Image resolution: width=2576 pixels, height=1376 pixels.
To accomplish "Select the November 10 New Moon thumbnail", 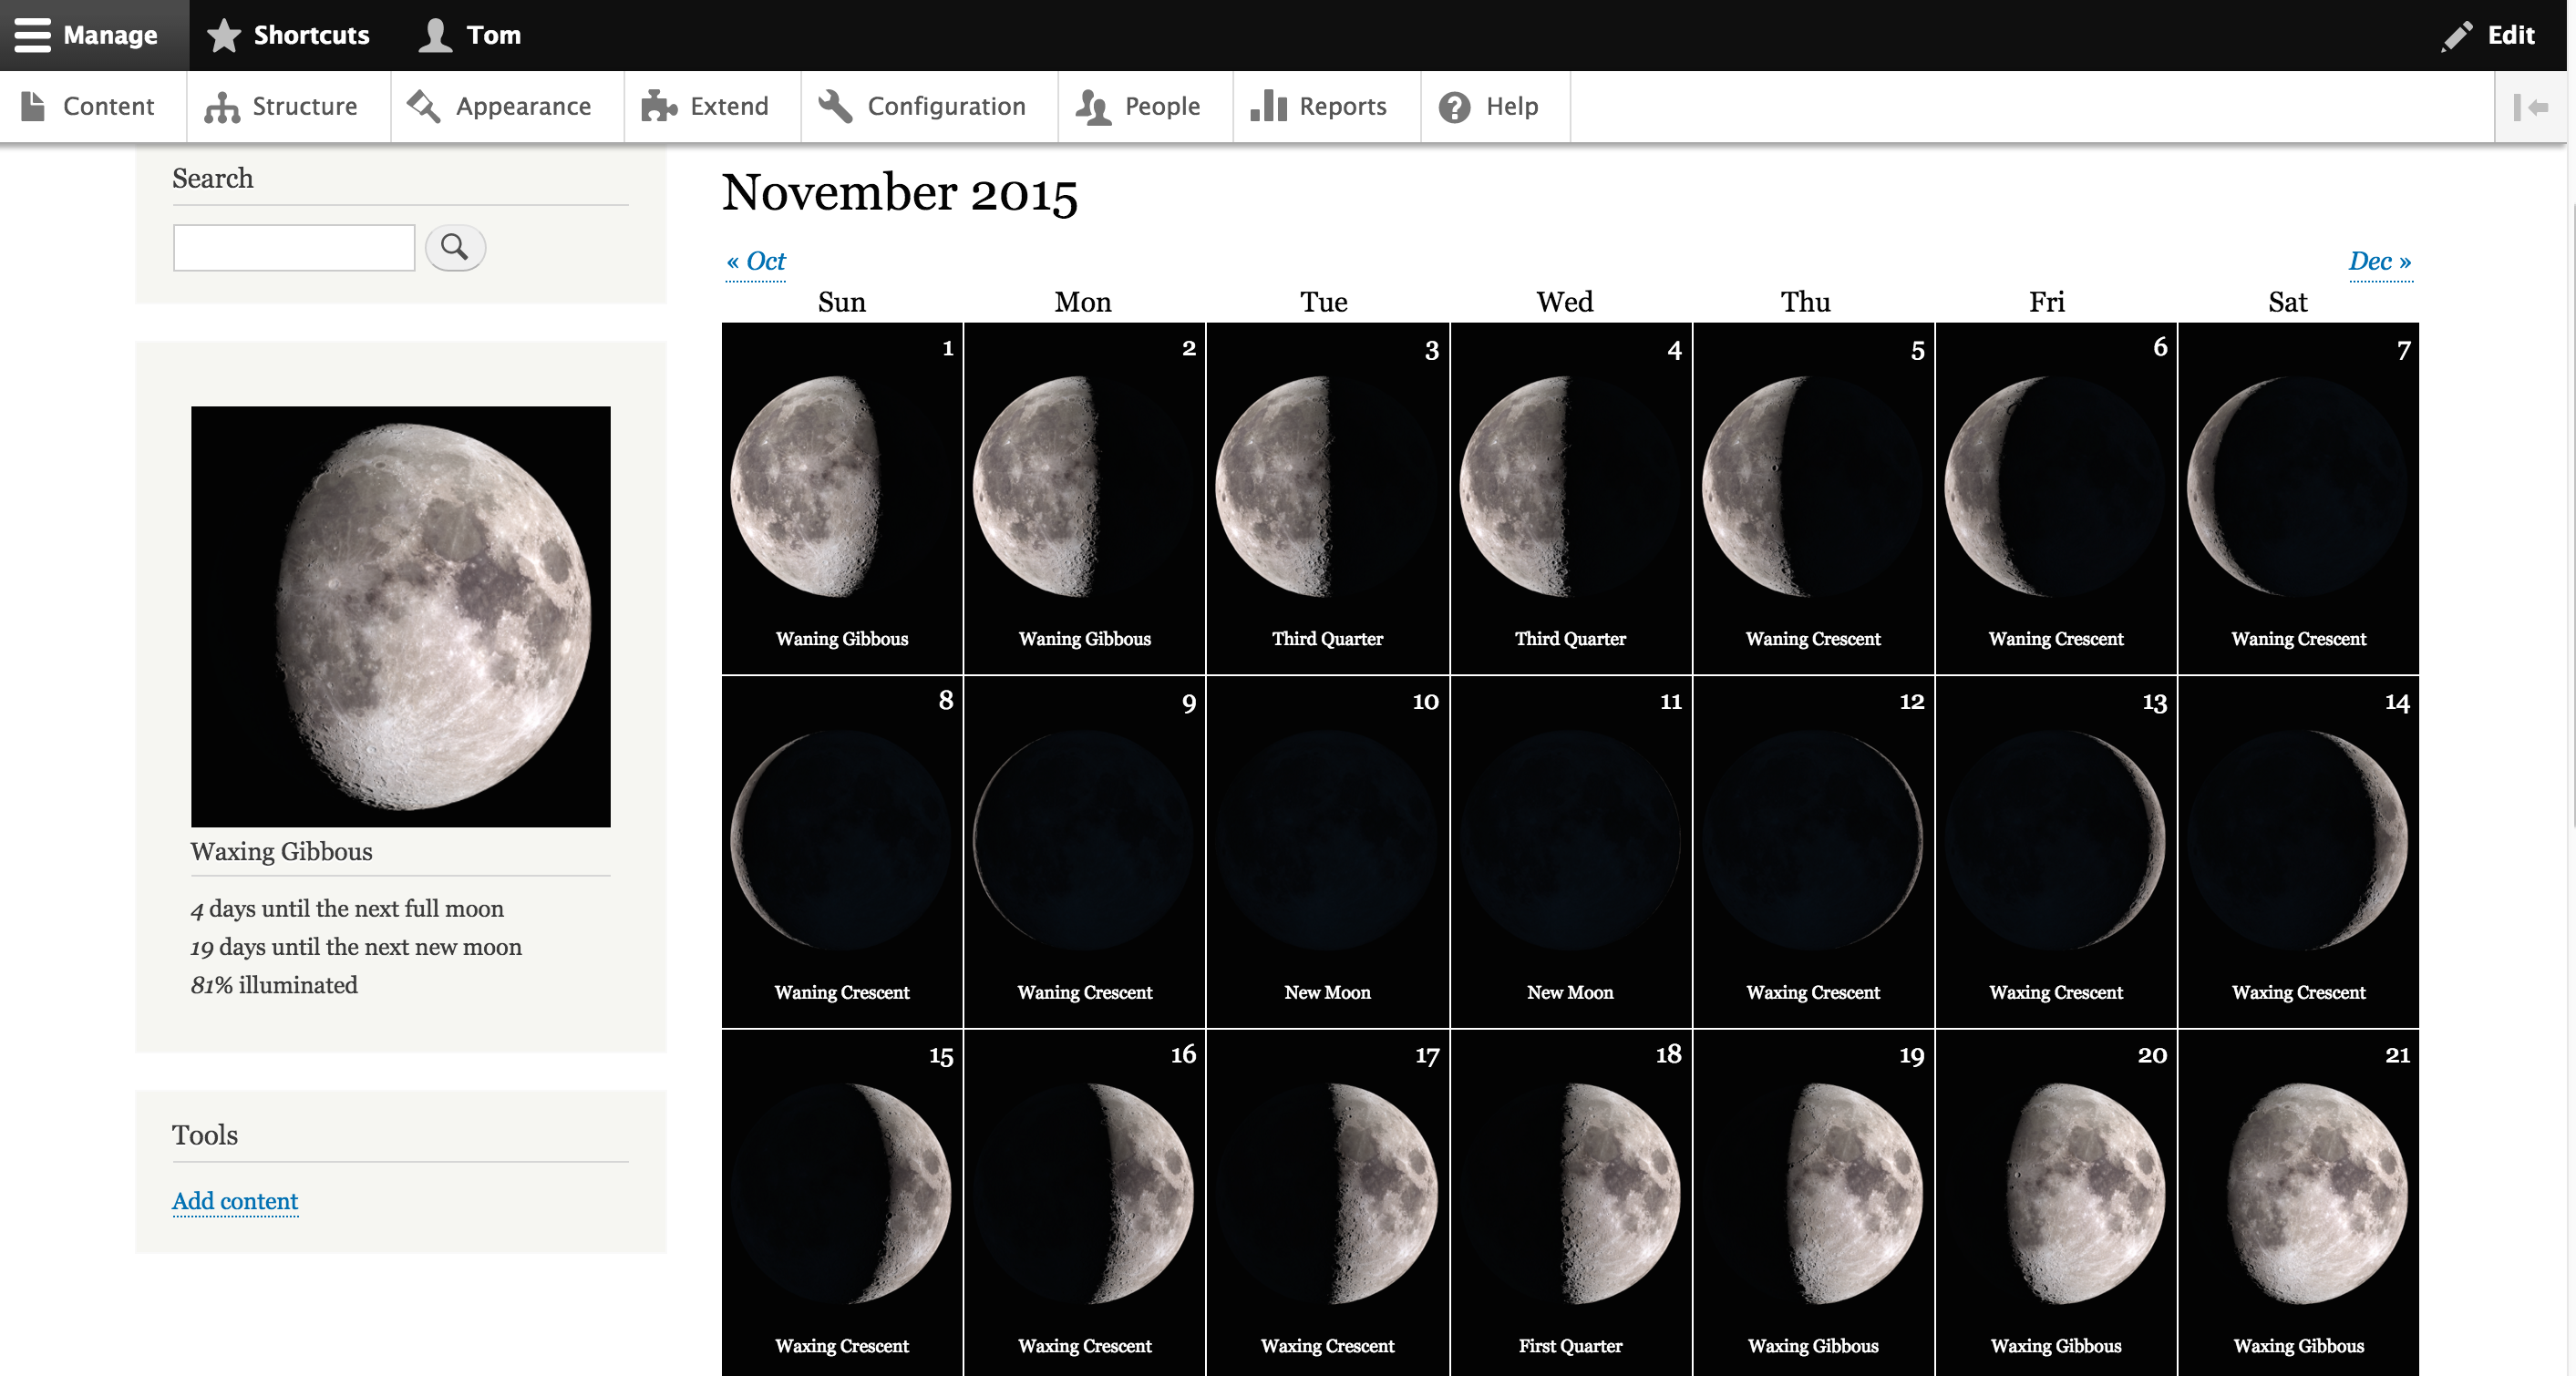I will click(x=1327, y=837).
